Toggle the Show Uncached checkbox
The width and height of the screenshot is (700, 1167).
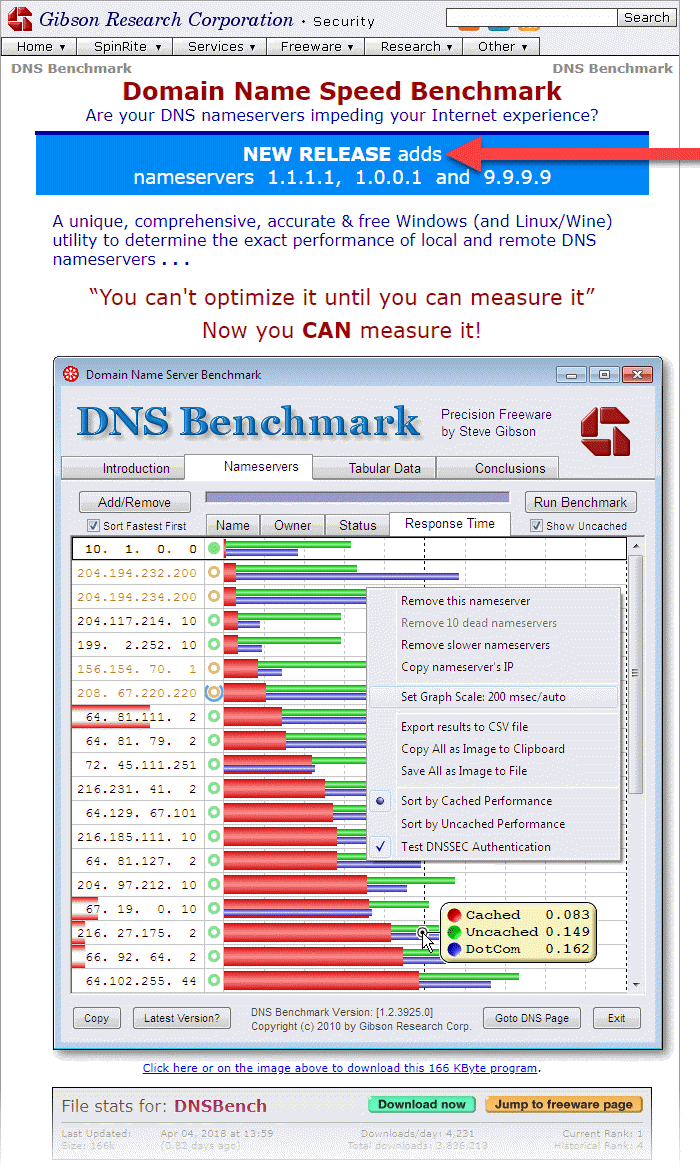(x=536, y=525)
